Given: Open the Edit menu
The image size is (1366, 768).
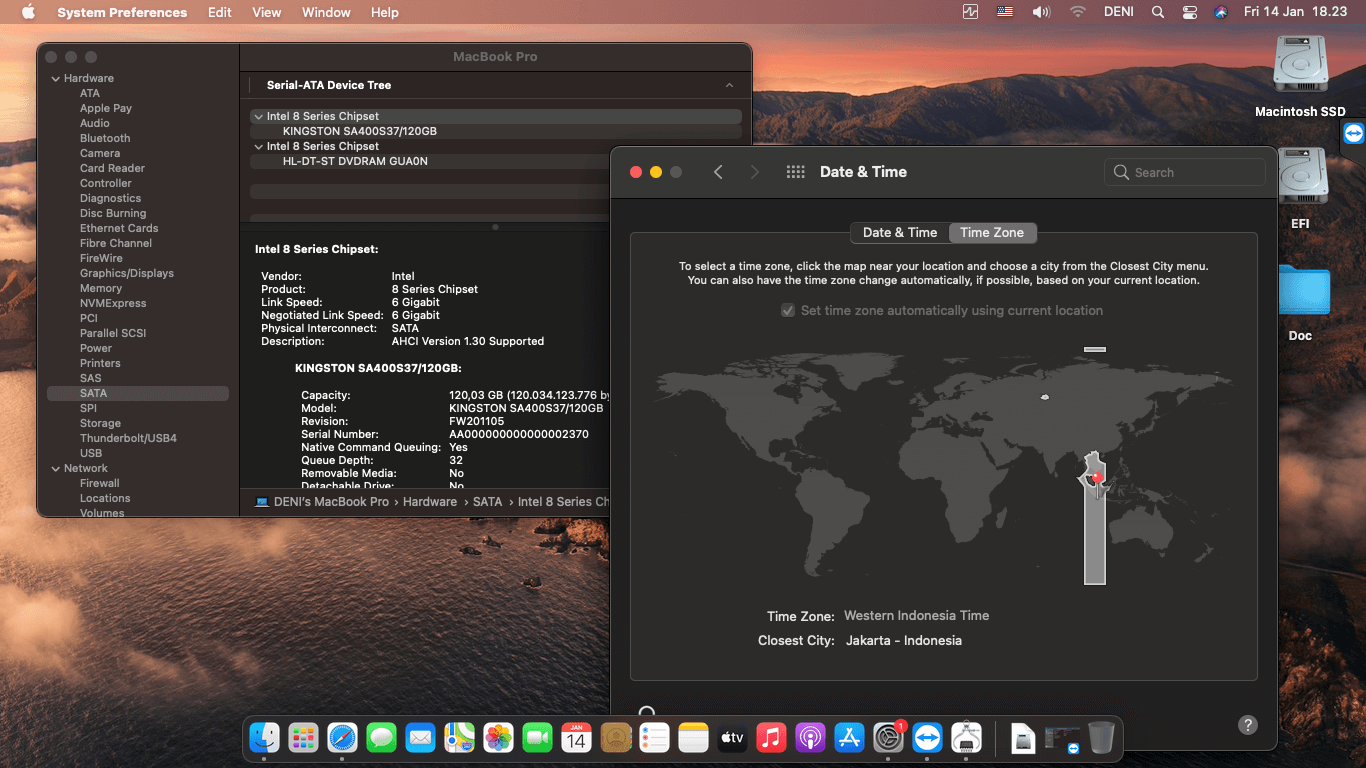Looking at the screenshot, I should point(220,12).
